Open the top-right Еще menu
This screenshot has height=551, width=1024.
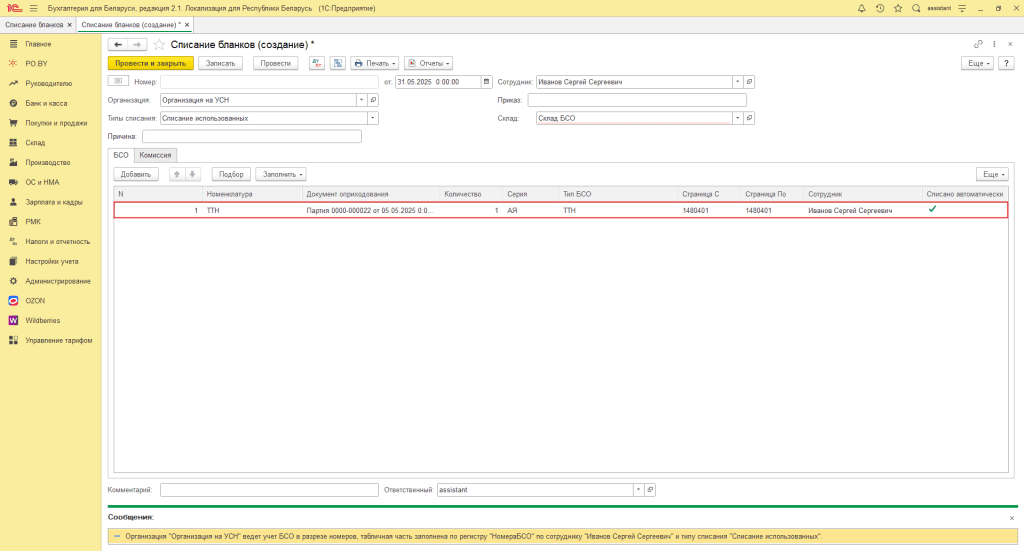(x=978, y=63)
